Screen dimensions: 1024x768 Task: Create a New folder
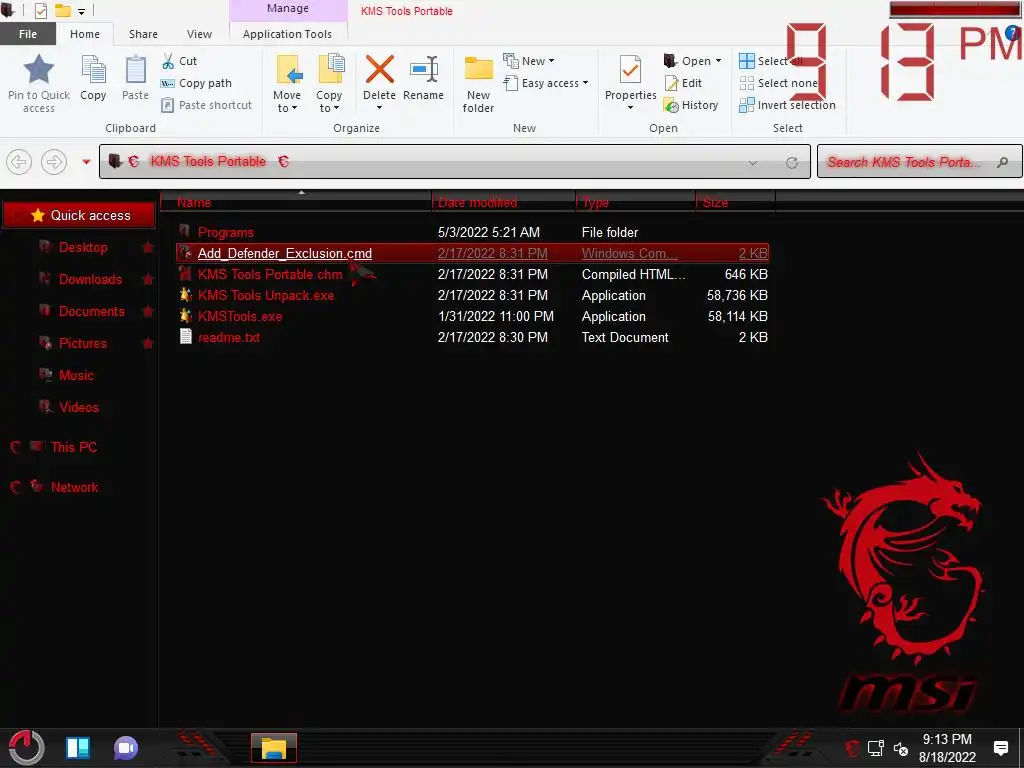tap(478, 84)
